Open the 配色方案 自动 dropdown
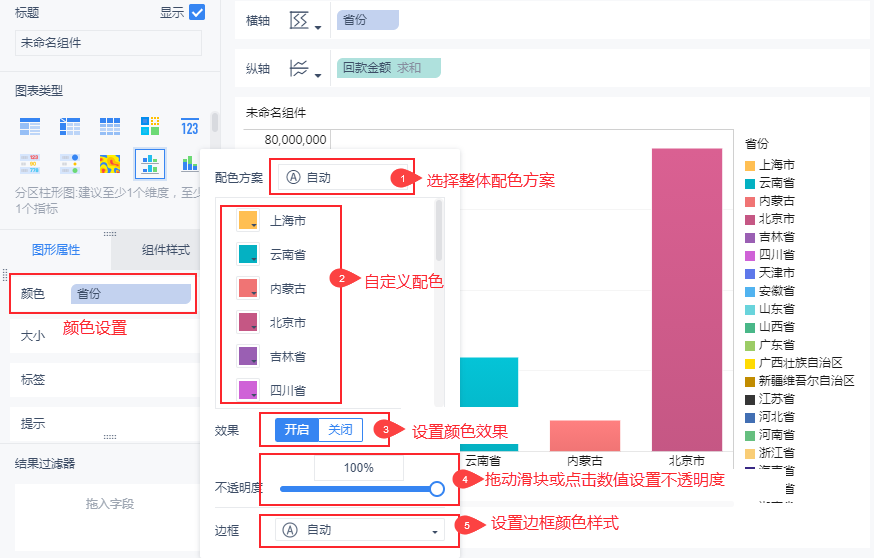874x558 pixels. (x=343, y=177)
